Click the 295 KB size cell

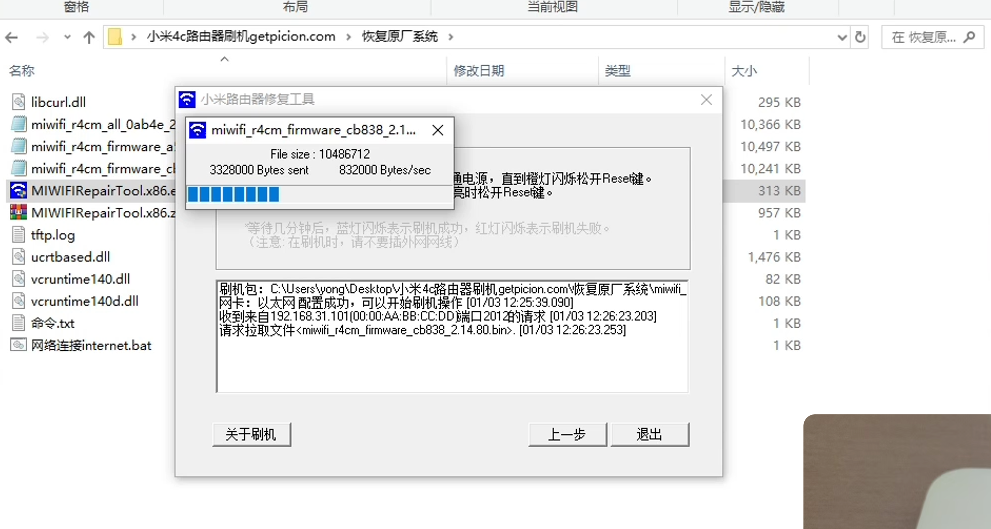(x=779, y=102)
